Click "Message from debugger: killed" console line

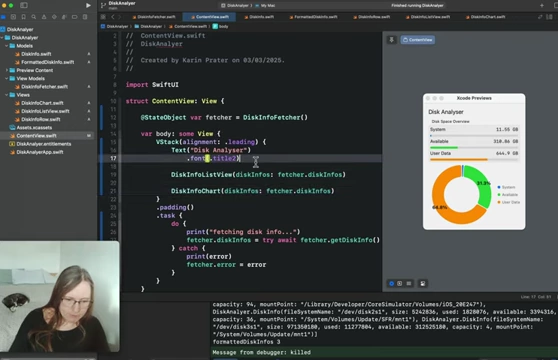point(262,353)
